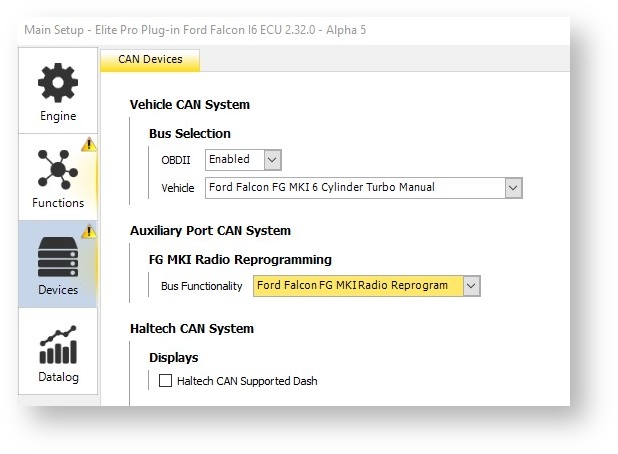The image size is (618, 454).
Task: Click the Bus Selection heading
Action: 190,134
